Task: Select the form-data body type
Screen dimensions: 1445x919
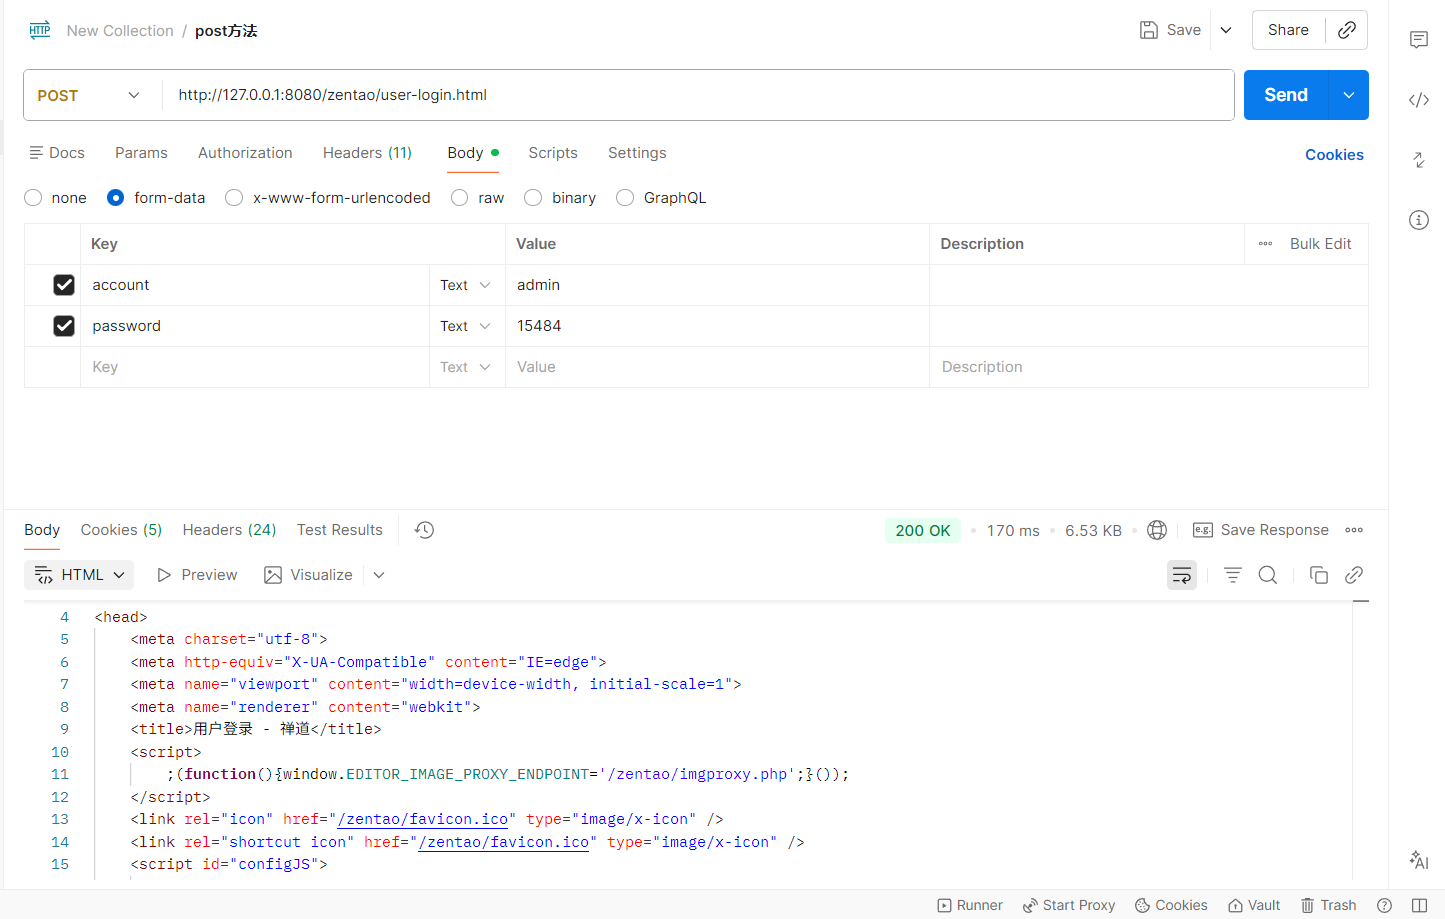Action: pyautogui.click(x=116, y=198)
